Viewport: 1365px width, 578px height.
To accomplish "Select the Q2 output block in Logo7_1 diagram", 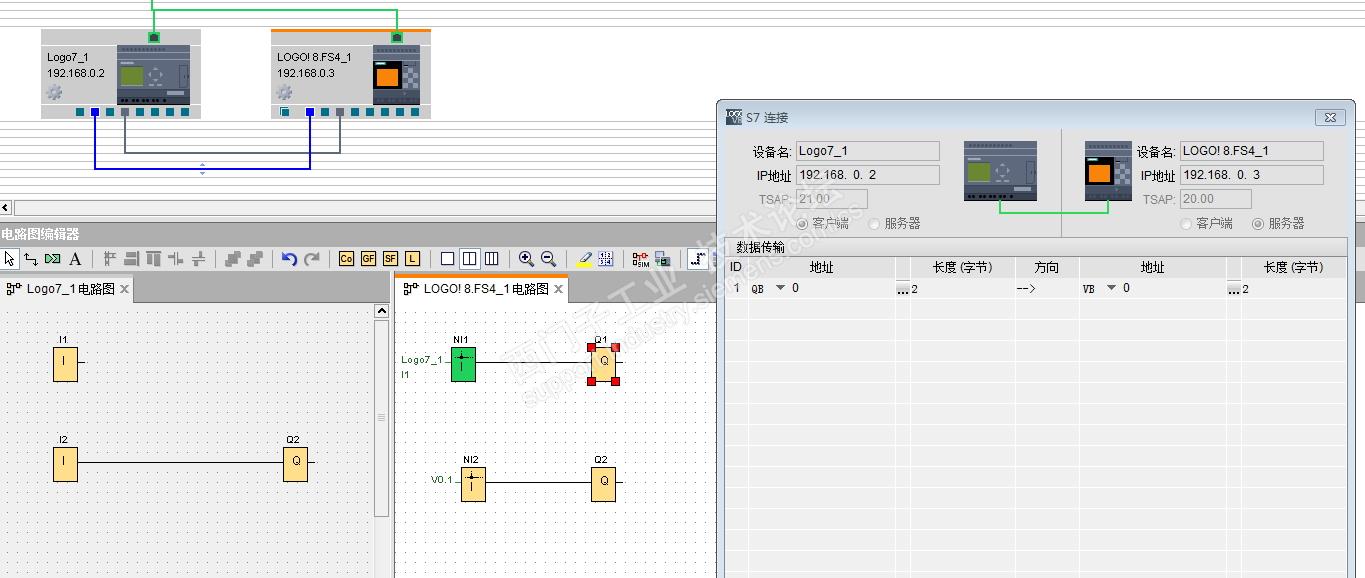I will pyautogui.click(x=295, y=464).
